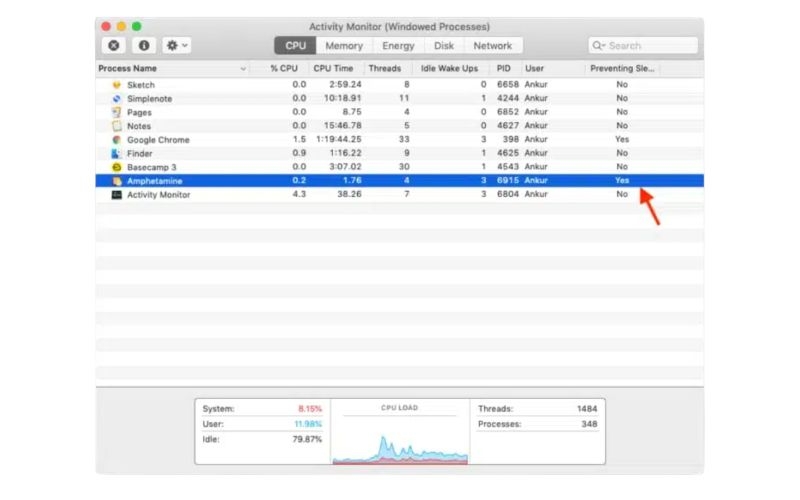Select the Basecamp 3 process name

pos(152,167)
